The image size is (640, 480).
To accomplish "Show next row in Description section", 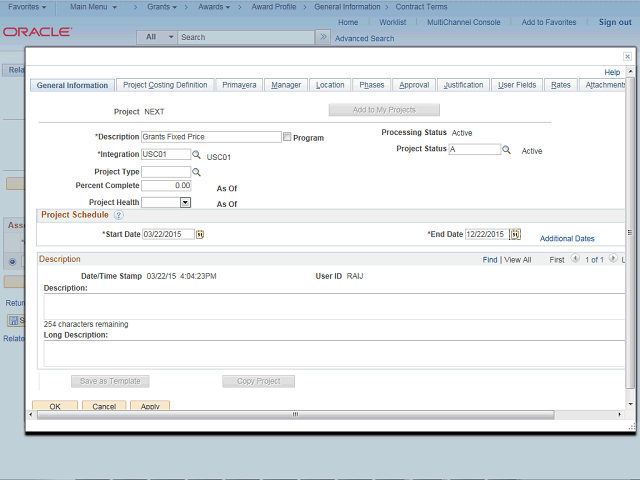I will tap(613, 258).
